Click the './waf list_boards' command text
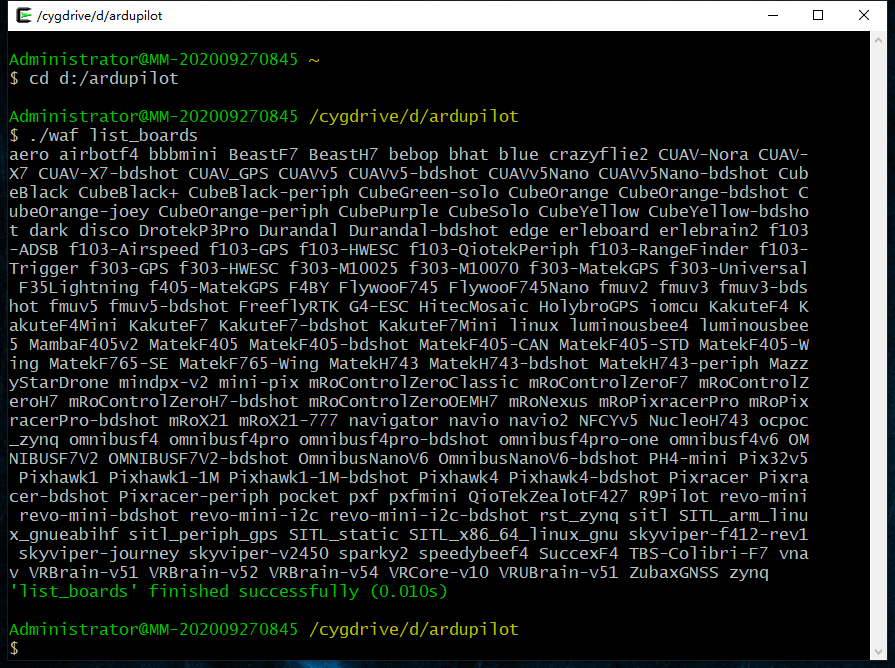The image size is (895, 668). pyautogui.click(x=114, y=135)
